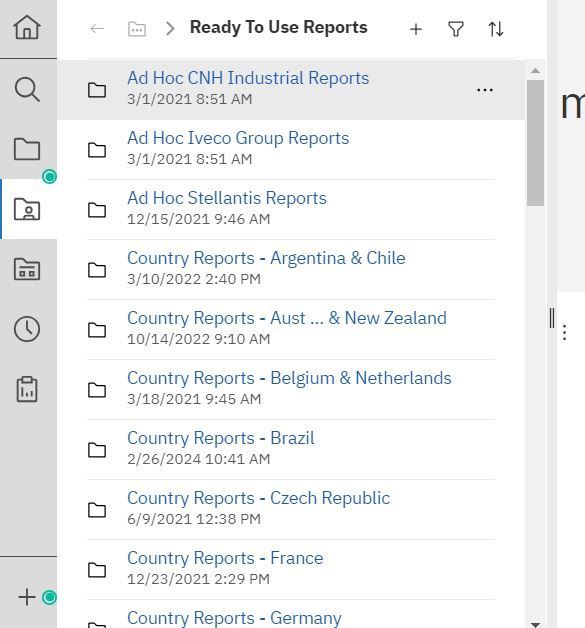Image resolution: width=585 pixels, height=628 pixels.
Task: Open the breadcrumb parent folder icon
Action: (x=137, y=29)
